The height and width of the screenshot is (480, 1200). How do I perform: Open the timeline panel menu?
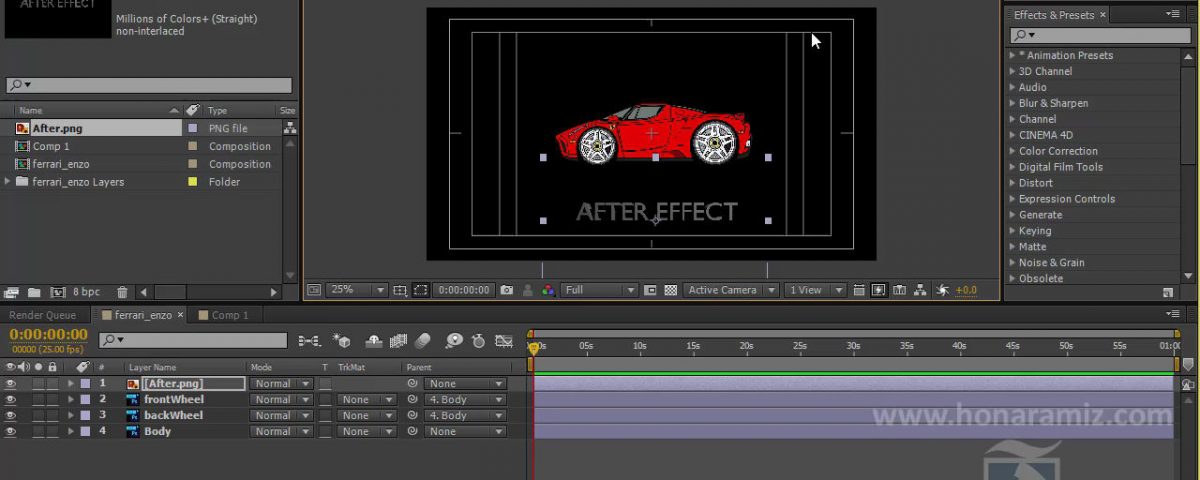pyautogui.click(x=1173, y=314)
